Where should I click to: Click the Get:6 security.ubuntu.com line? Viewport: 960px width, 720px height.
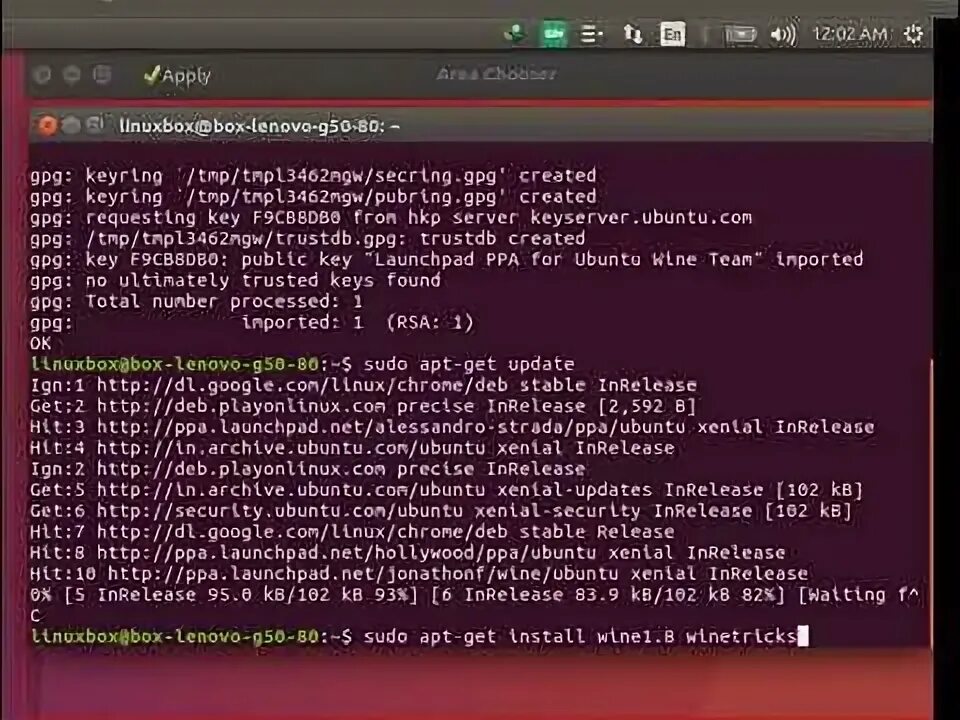[x=441, y=511]
